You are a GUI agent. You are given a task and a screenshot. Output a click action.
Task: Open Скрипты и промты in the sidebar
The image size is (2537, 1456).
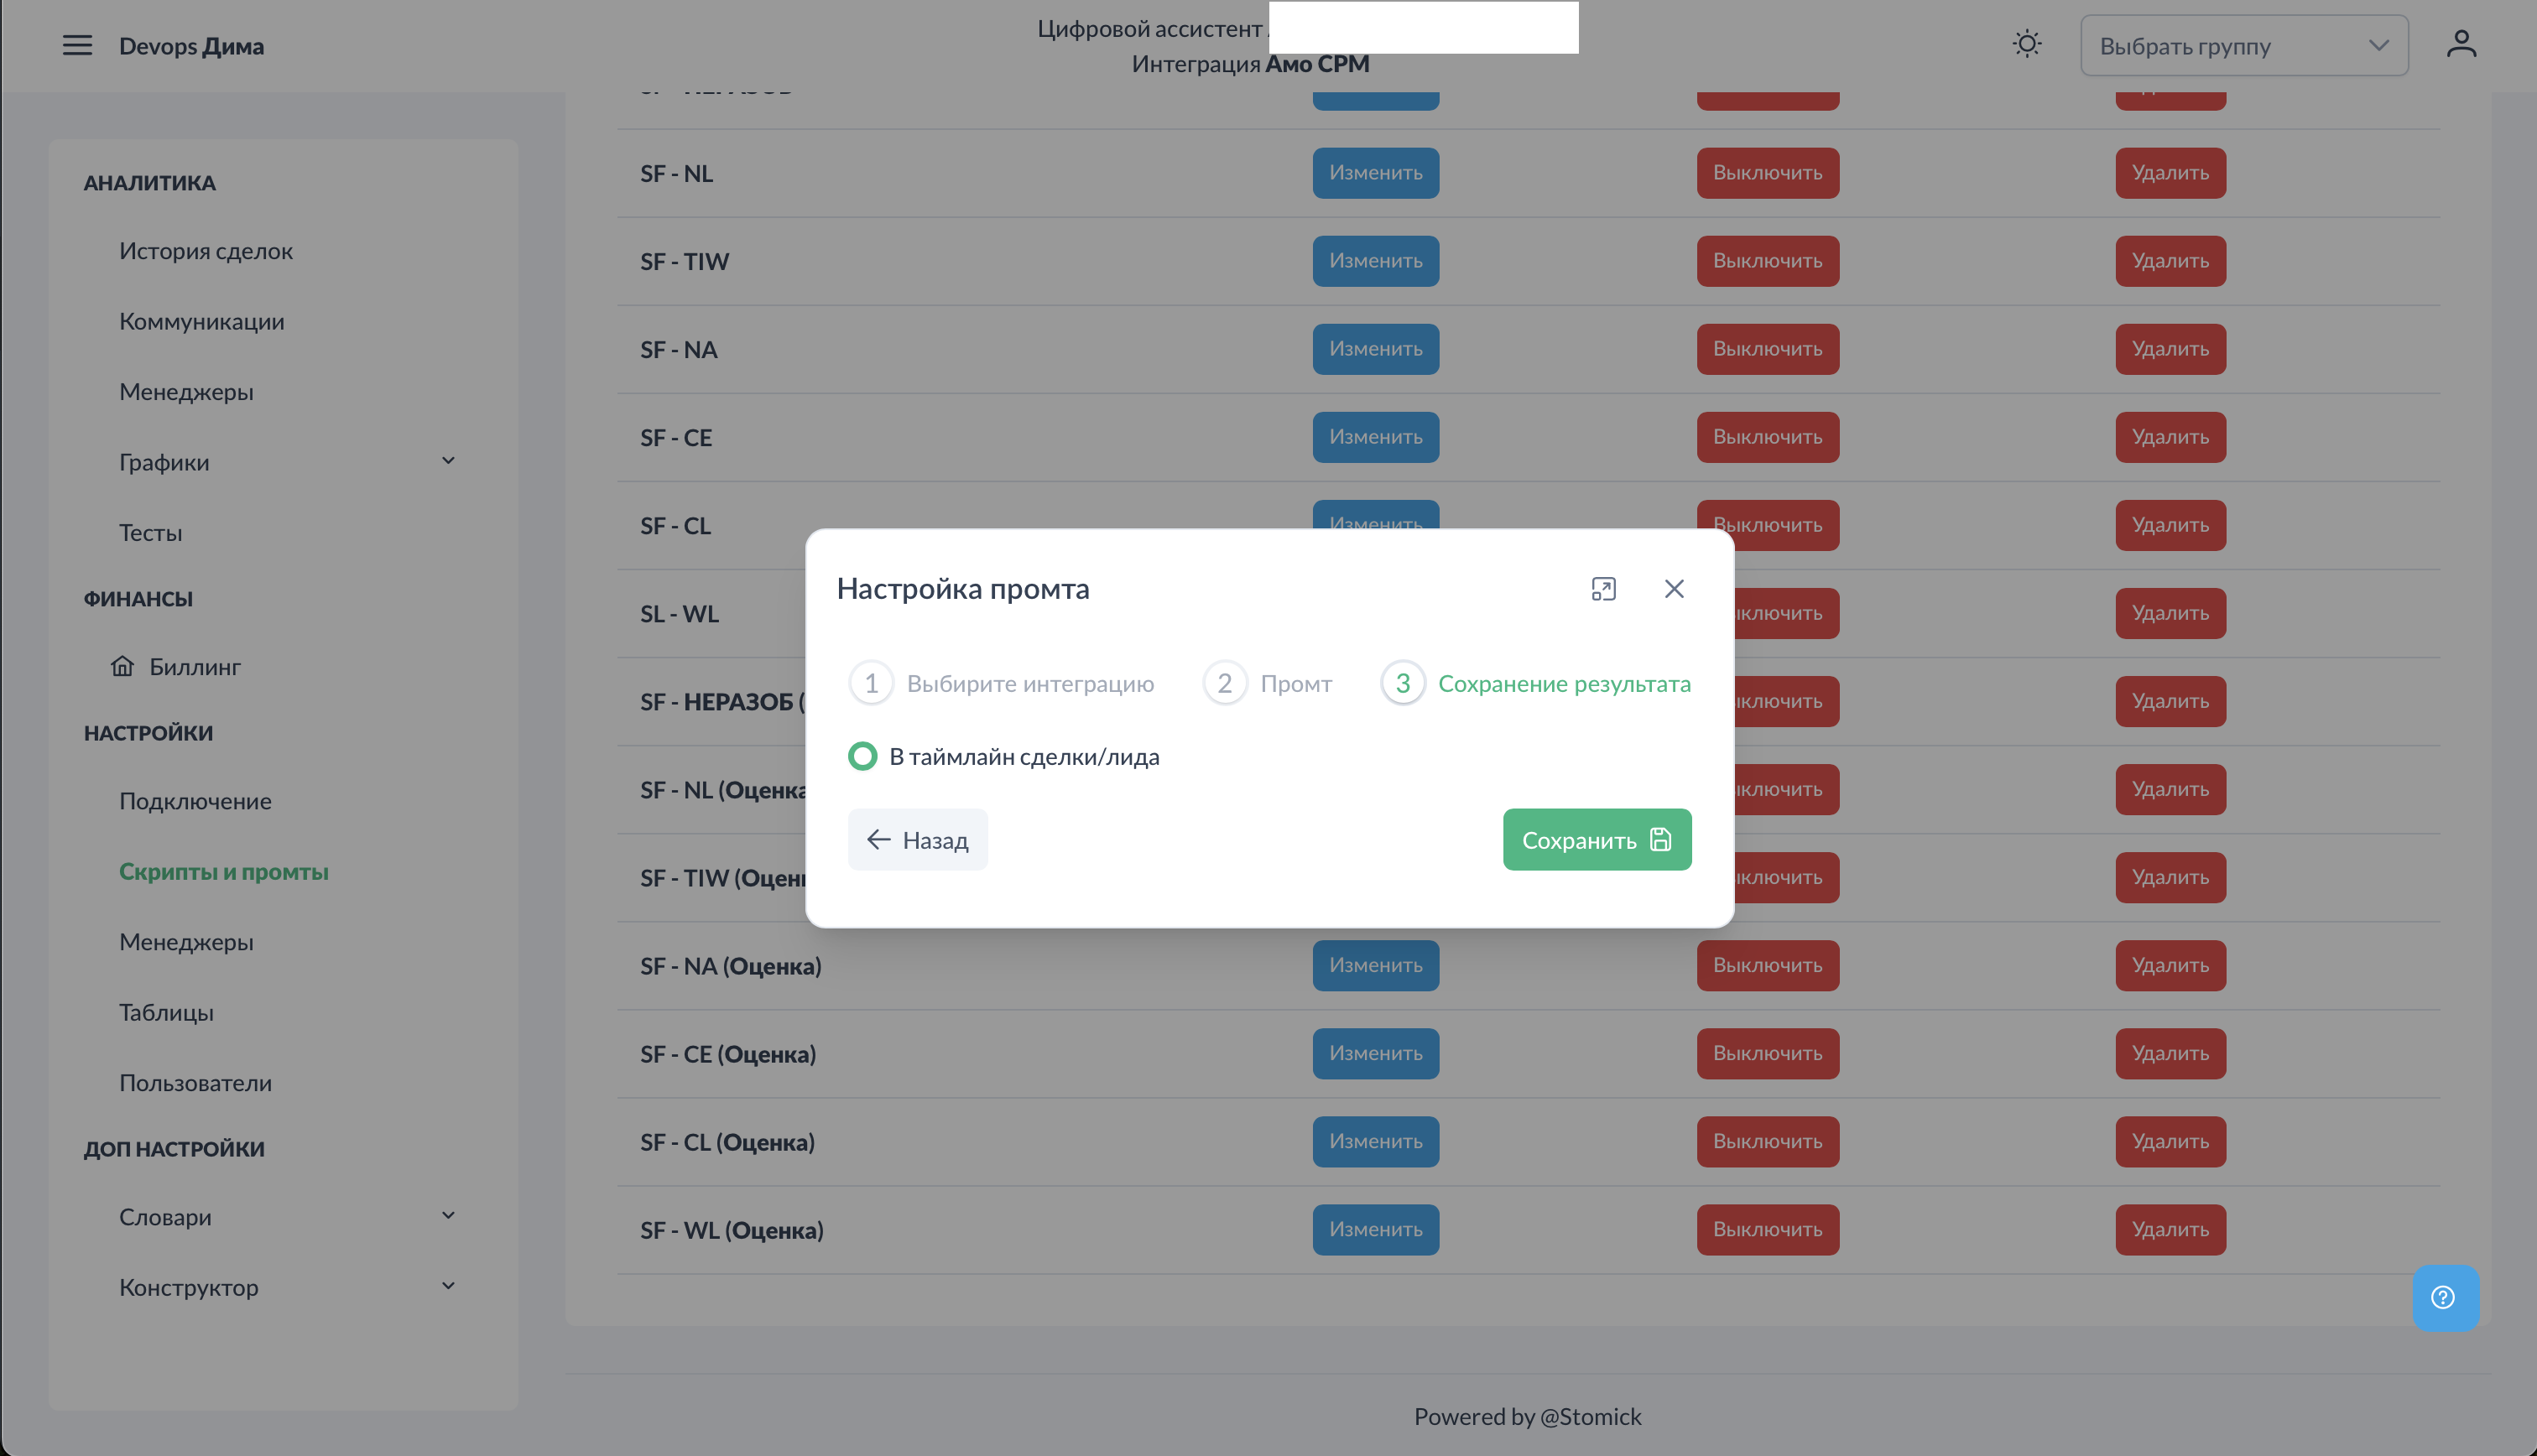coord(224,871)
